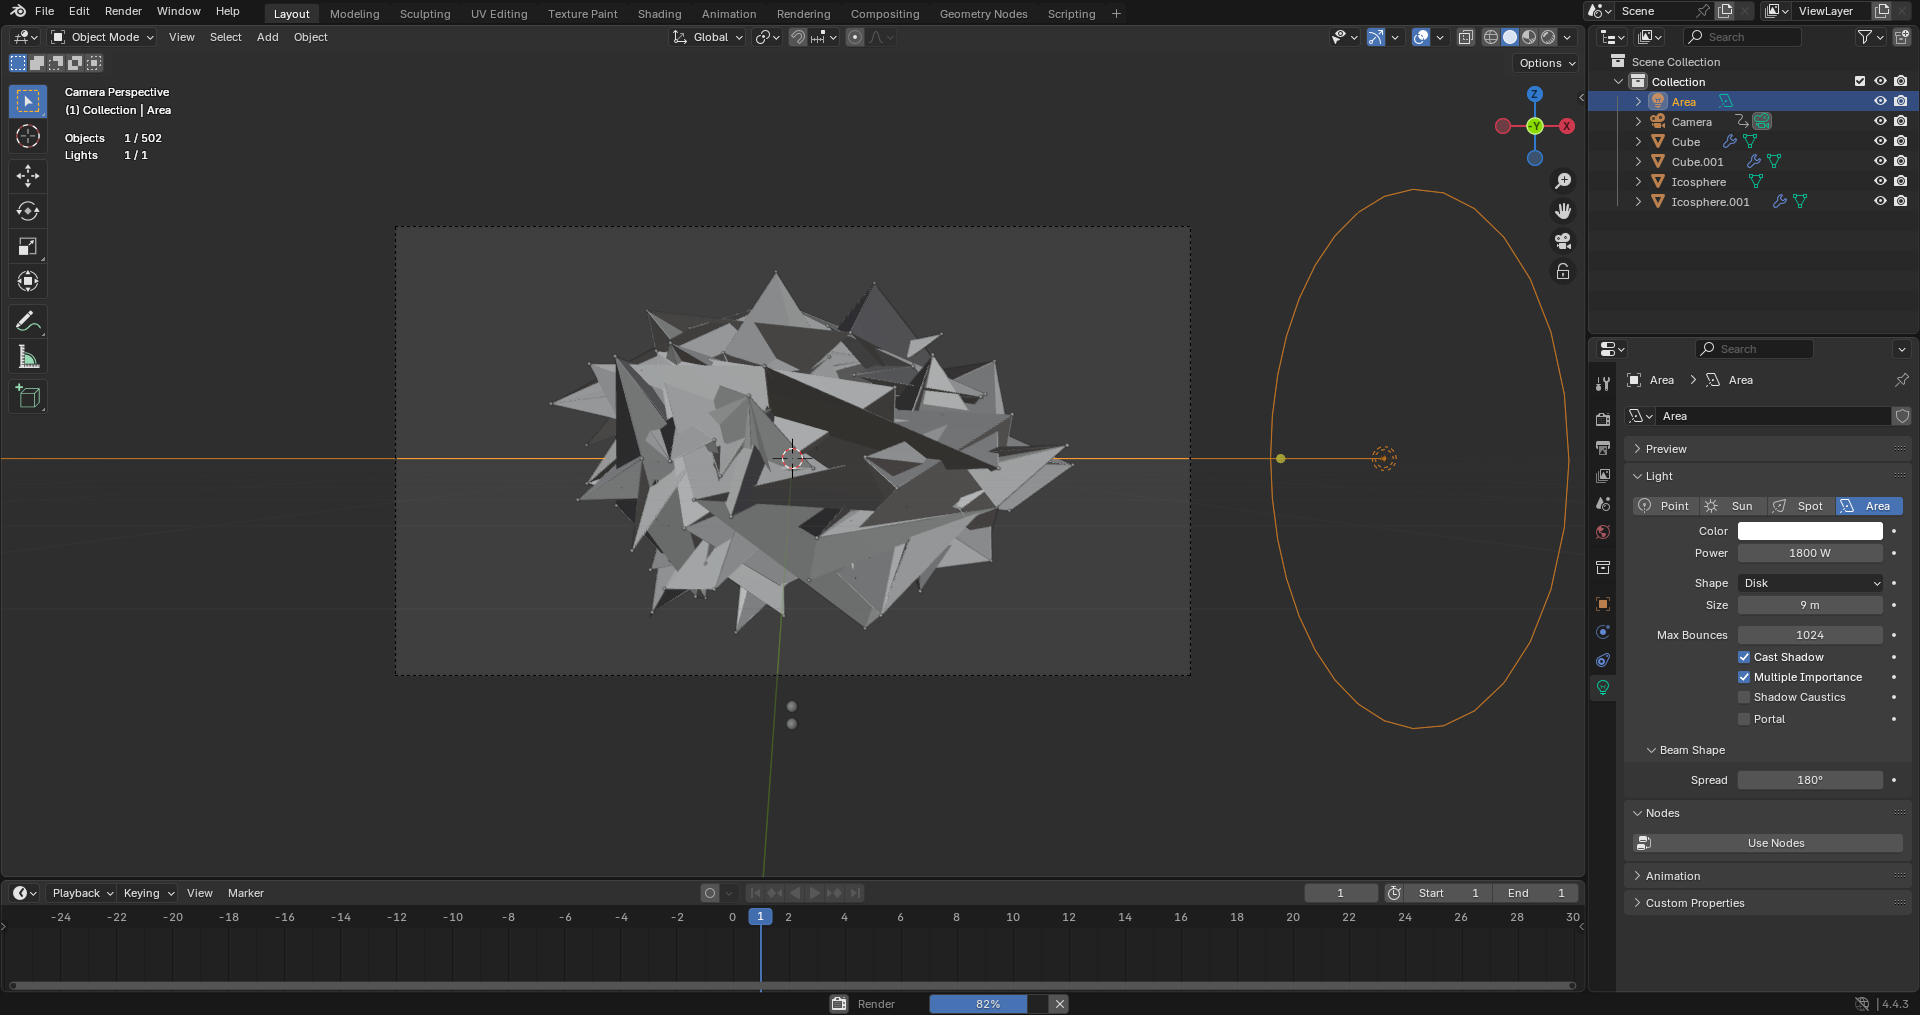Click the Power field showing 1800 W
The image size is (1920, 1015).
pyautogui.click(x=1810, y=553)
